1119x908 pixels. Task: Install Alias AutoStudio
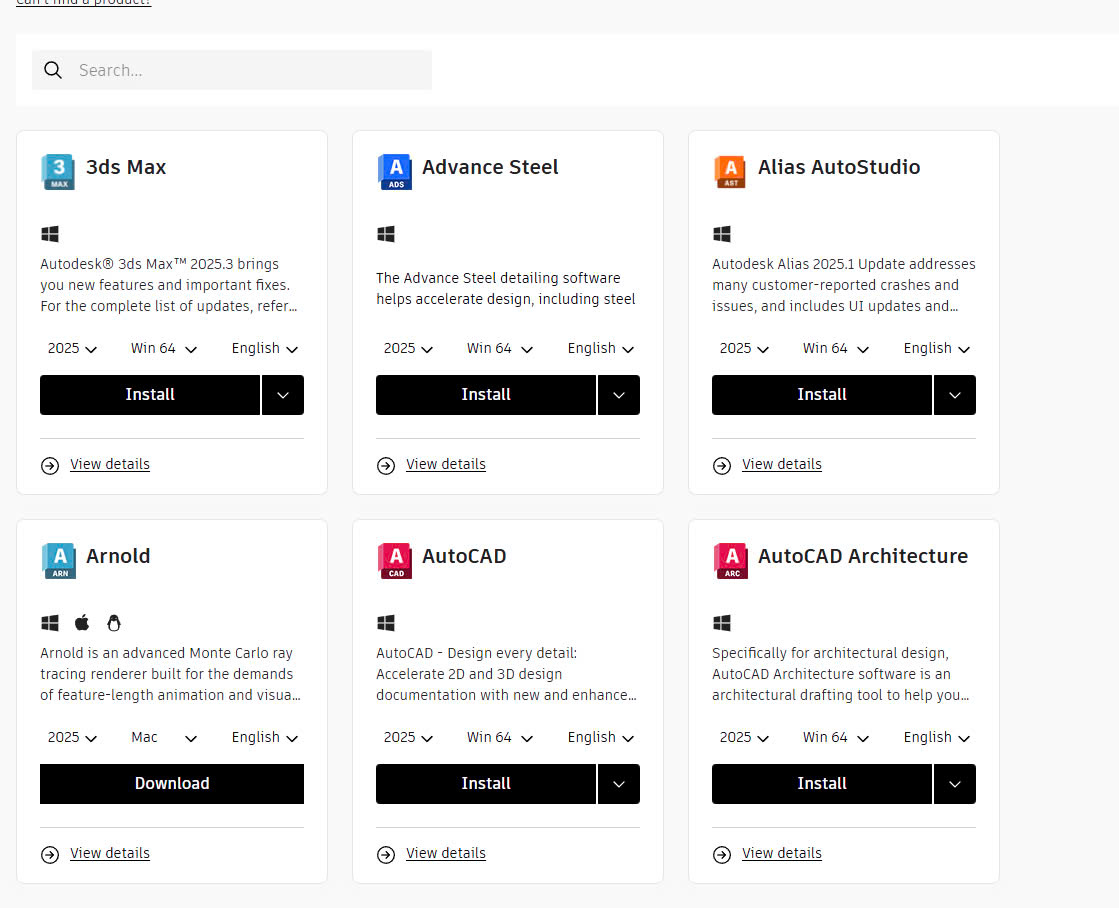point(822,395)
